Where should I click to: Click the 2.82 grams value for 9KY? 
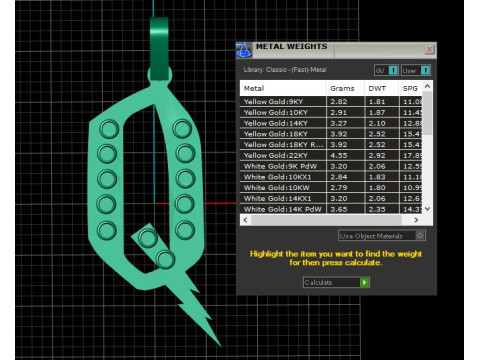[339, 102]
